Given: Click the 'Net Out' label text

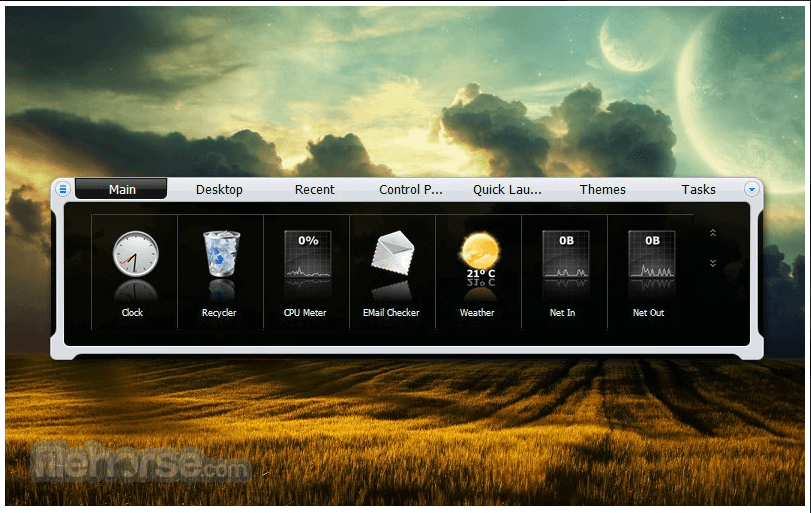Looking at the screenshot, I should [649, 312].
